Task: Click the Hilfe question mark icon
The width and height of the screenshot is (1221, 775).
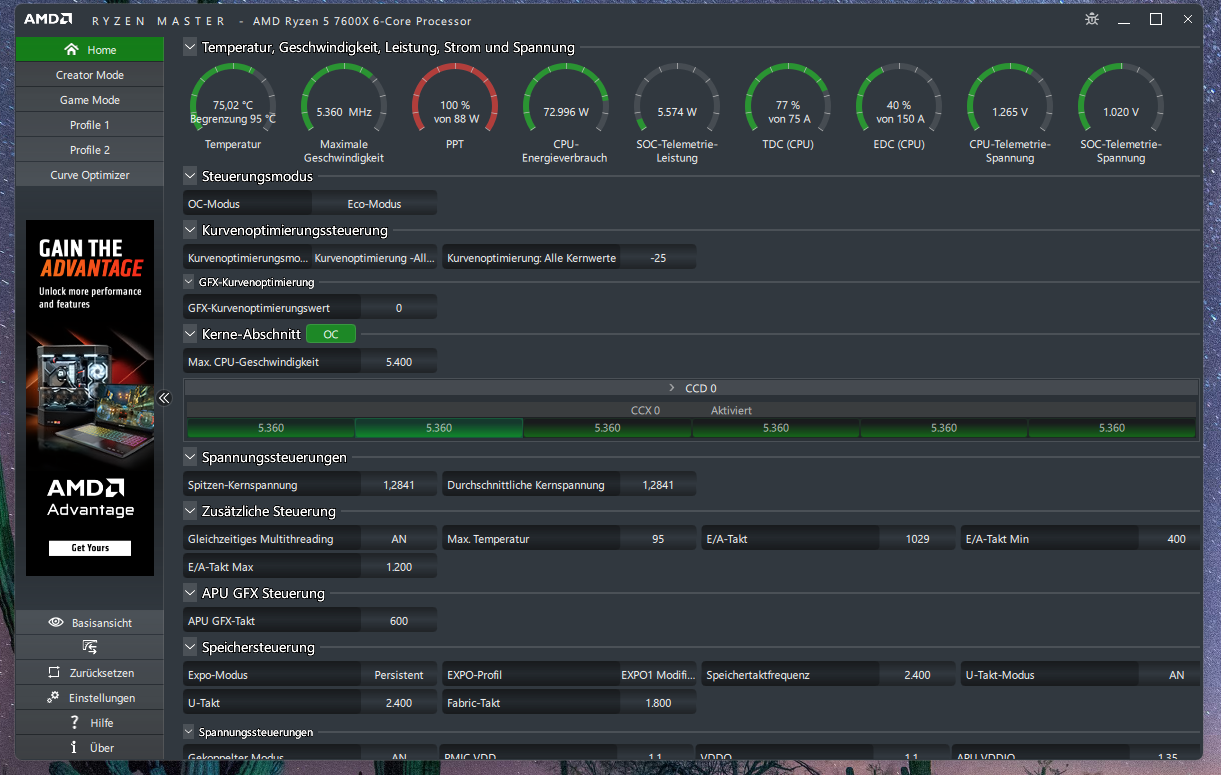Action: point(74,723)
